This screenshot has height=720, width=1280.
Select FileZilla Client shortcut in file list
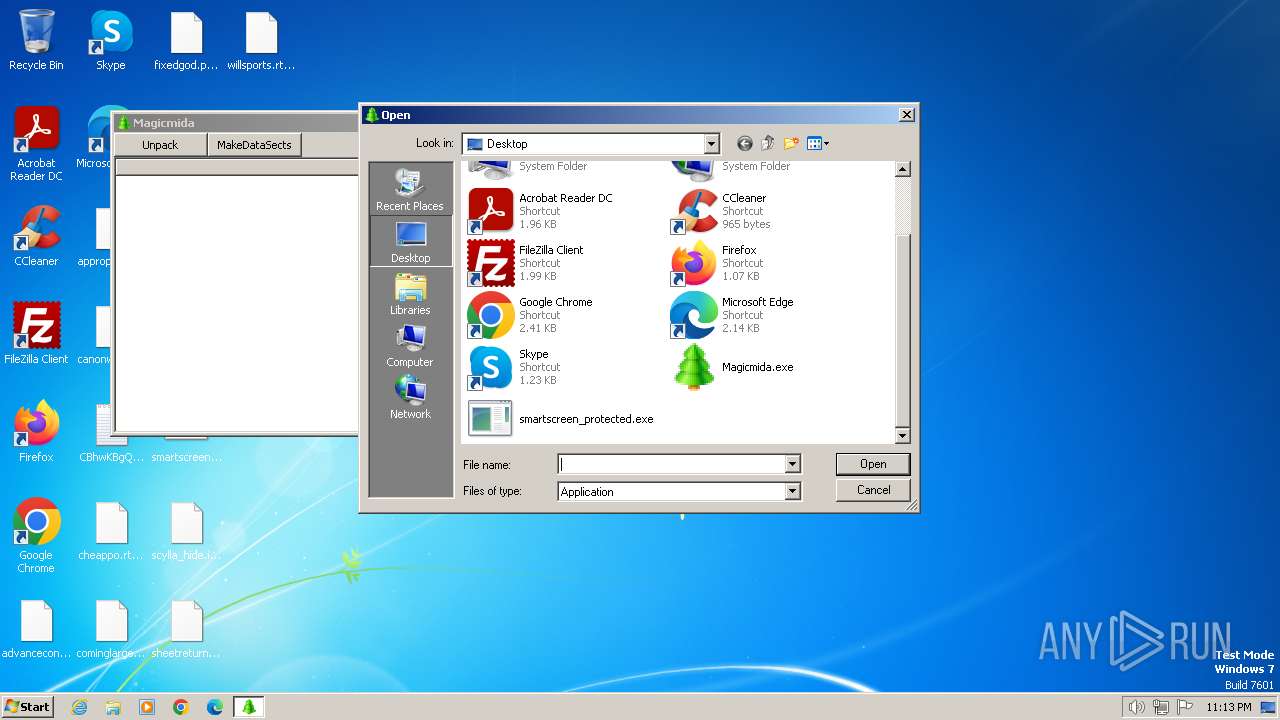point(526,263)
